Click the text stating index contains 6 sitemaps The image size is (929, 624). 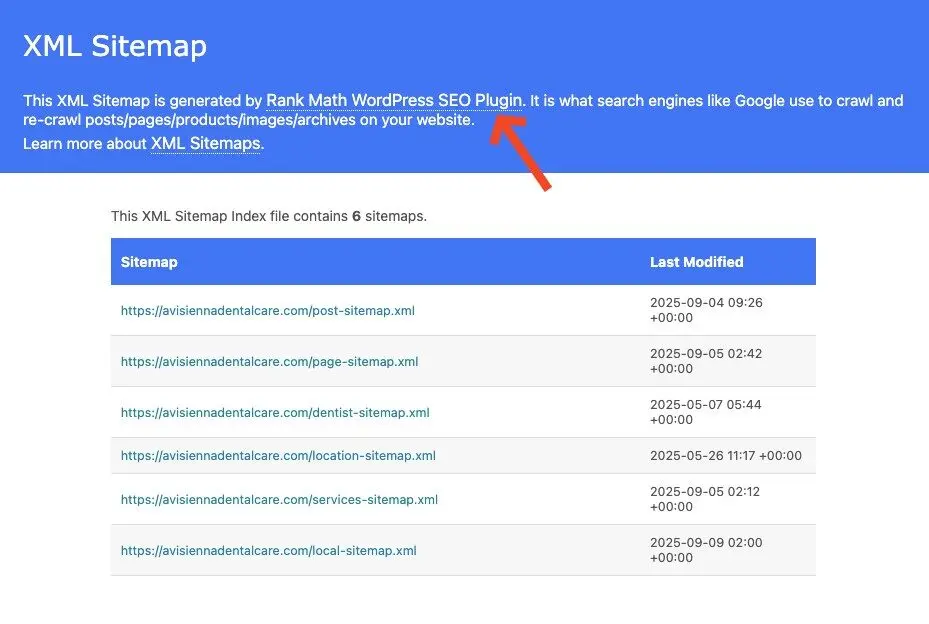[269, 216]
